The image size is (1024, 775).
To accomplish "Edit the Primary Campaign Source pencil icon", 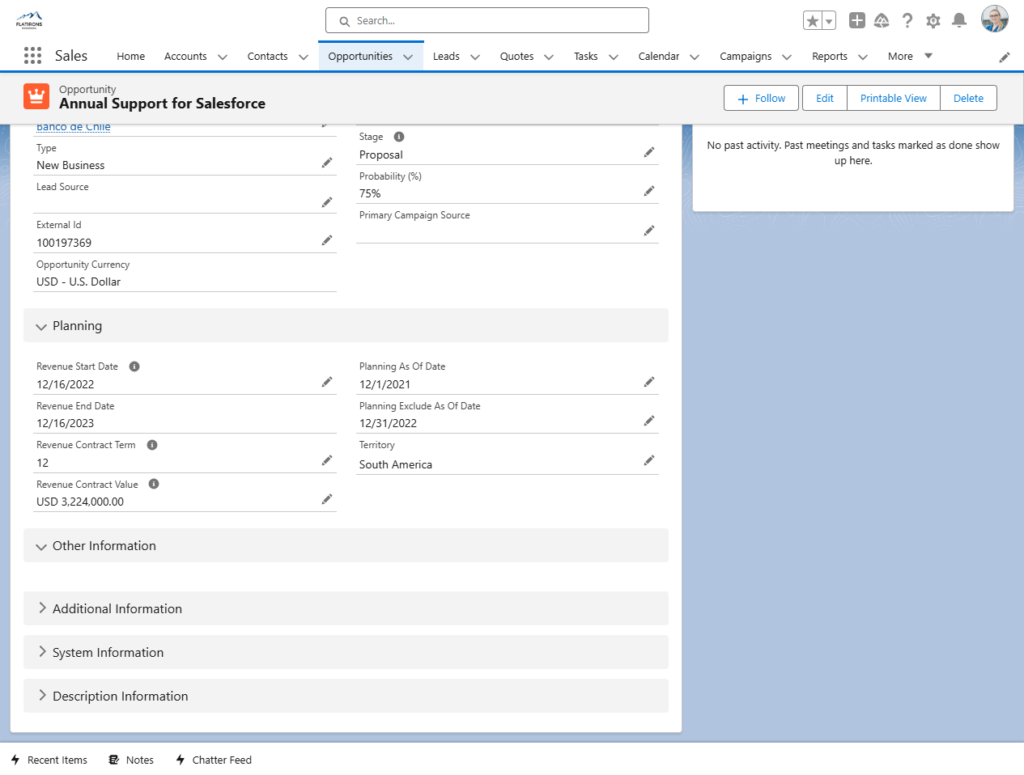I will click(648, 230).
